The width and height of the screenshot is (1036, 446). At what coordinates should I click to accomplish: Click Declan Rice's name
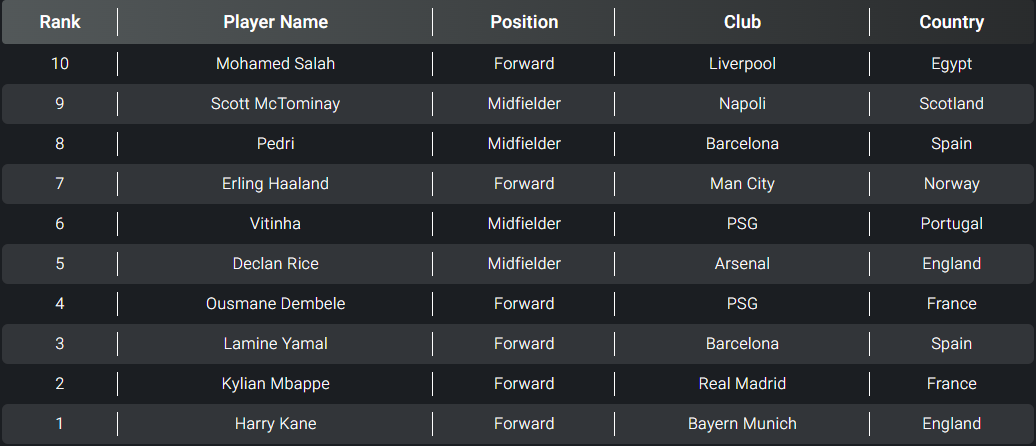pos(275,264)
